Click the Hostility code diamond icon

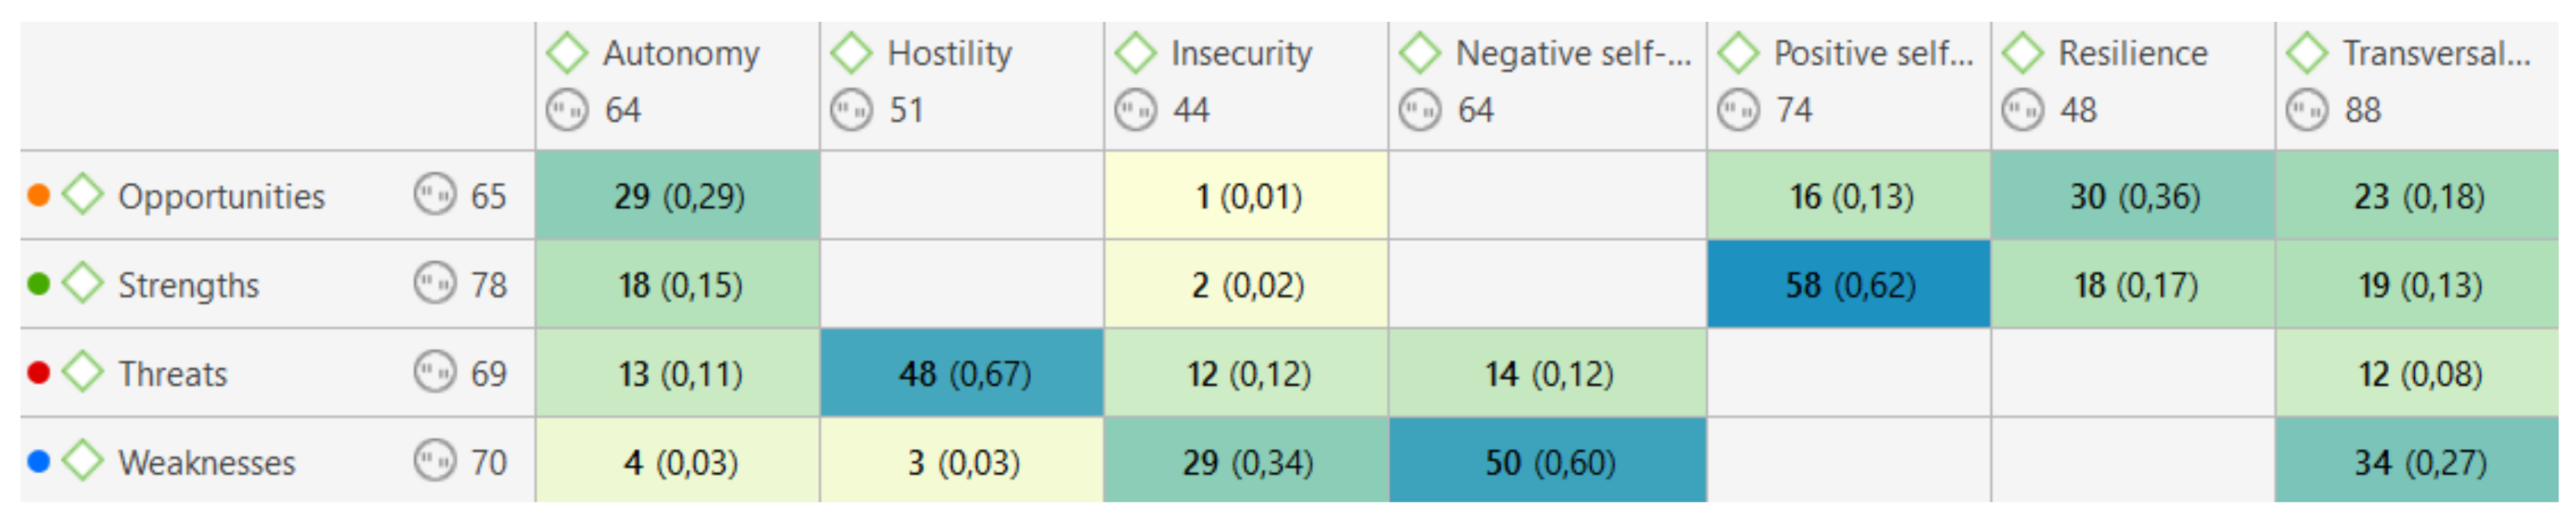pos(852,53)
